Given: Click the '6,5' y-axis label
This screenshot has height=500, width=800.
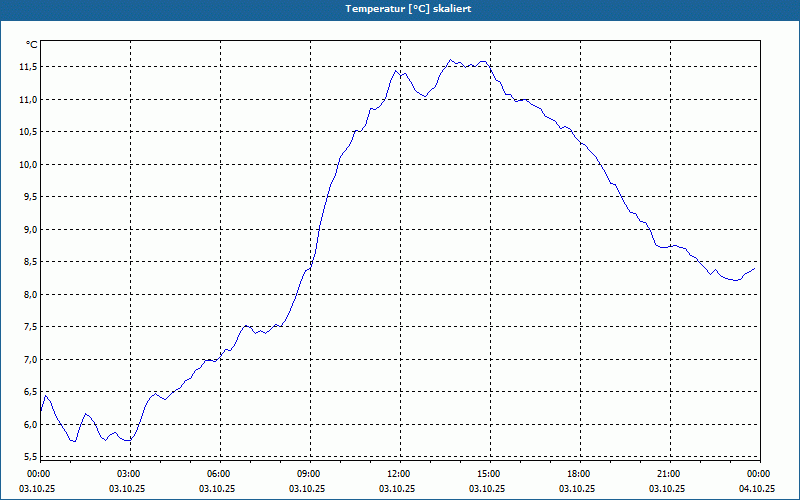Looking at the screenshot, I should [31, 392].
